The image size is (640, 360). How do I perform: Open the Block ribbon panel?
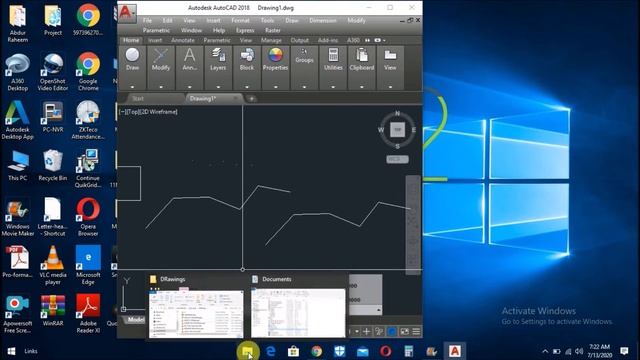247,60
